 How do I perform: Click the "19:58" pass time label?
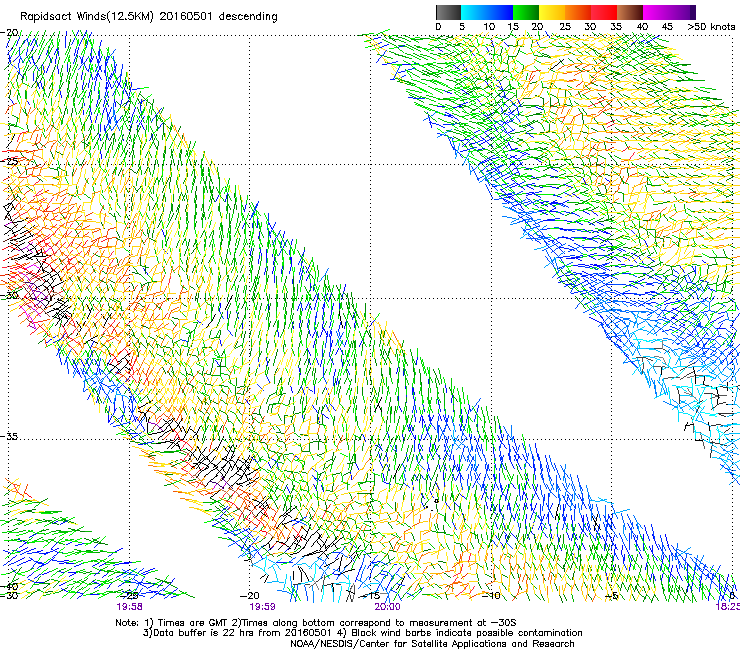129,607
